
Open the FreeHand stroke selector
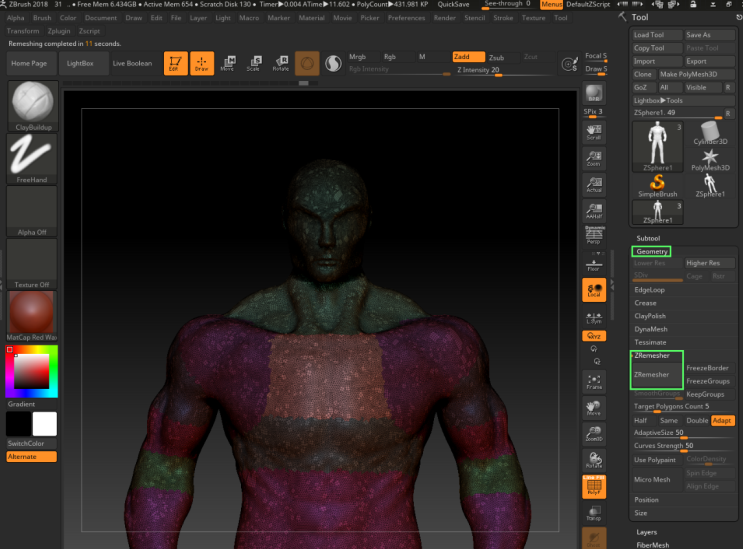32,159
